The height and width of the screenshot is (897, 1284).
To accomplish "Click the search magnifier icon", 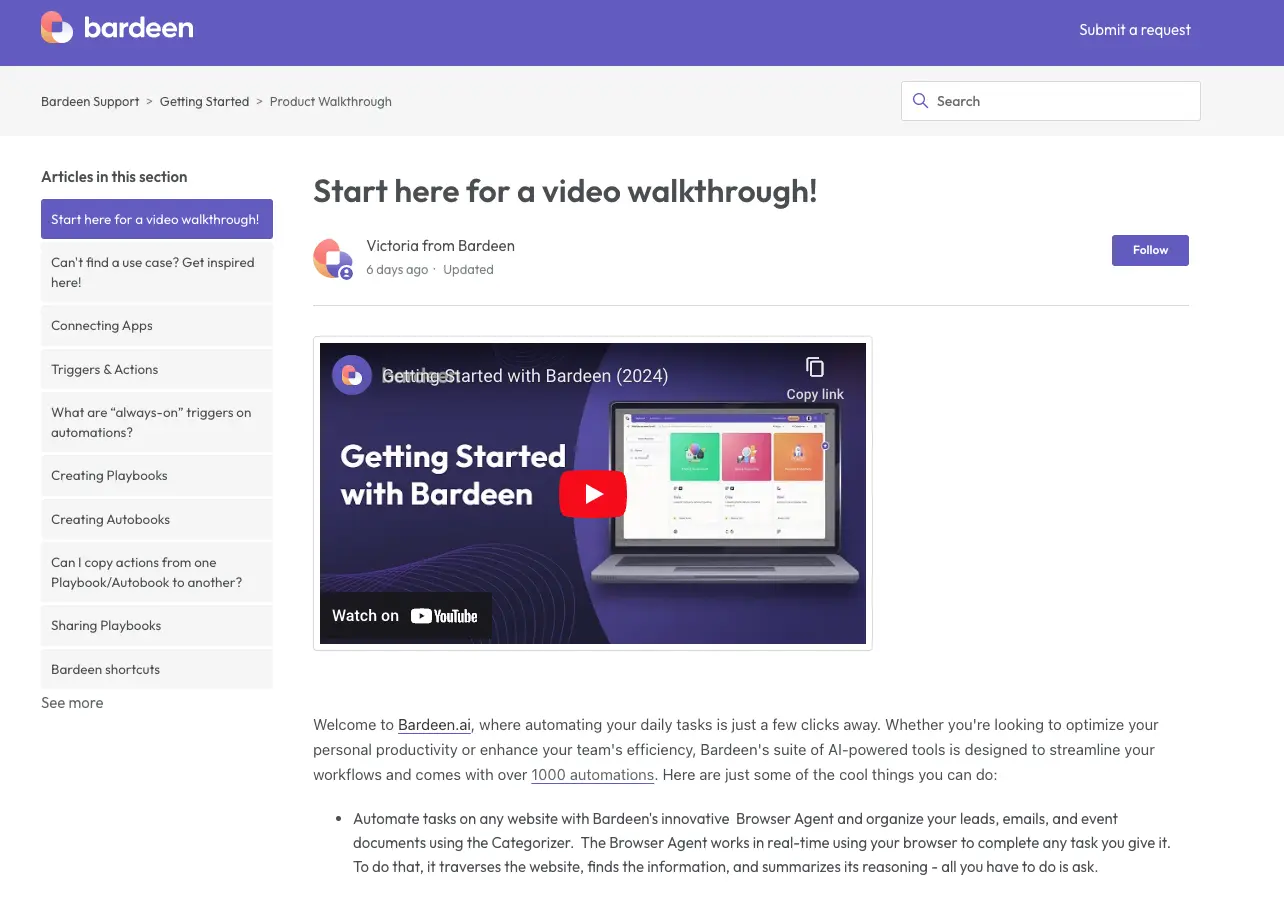I will [x=920, y=101].
